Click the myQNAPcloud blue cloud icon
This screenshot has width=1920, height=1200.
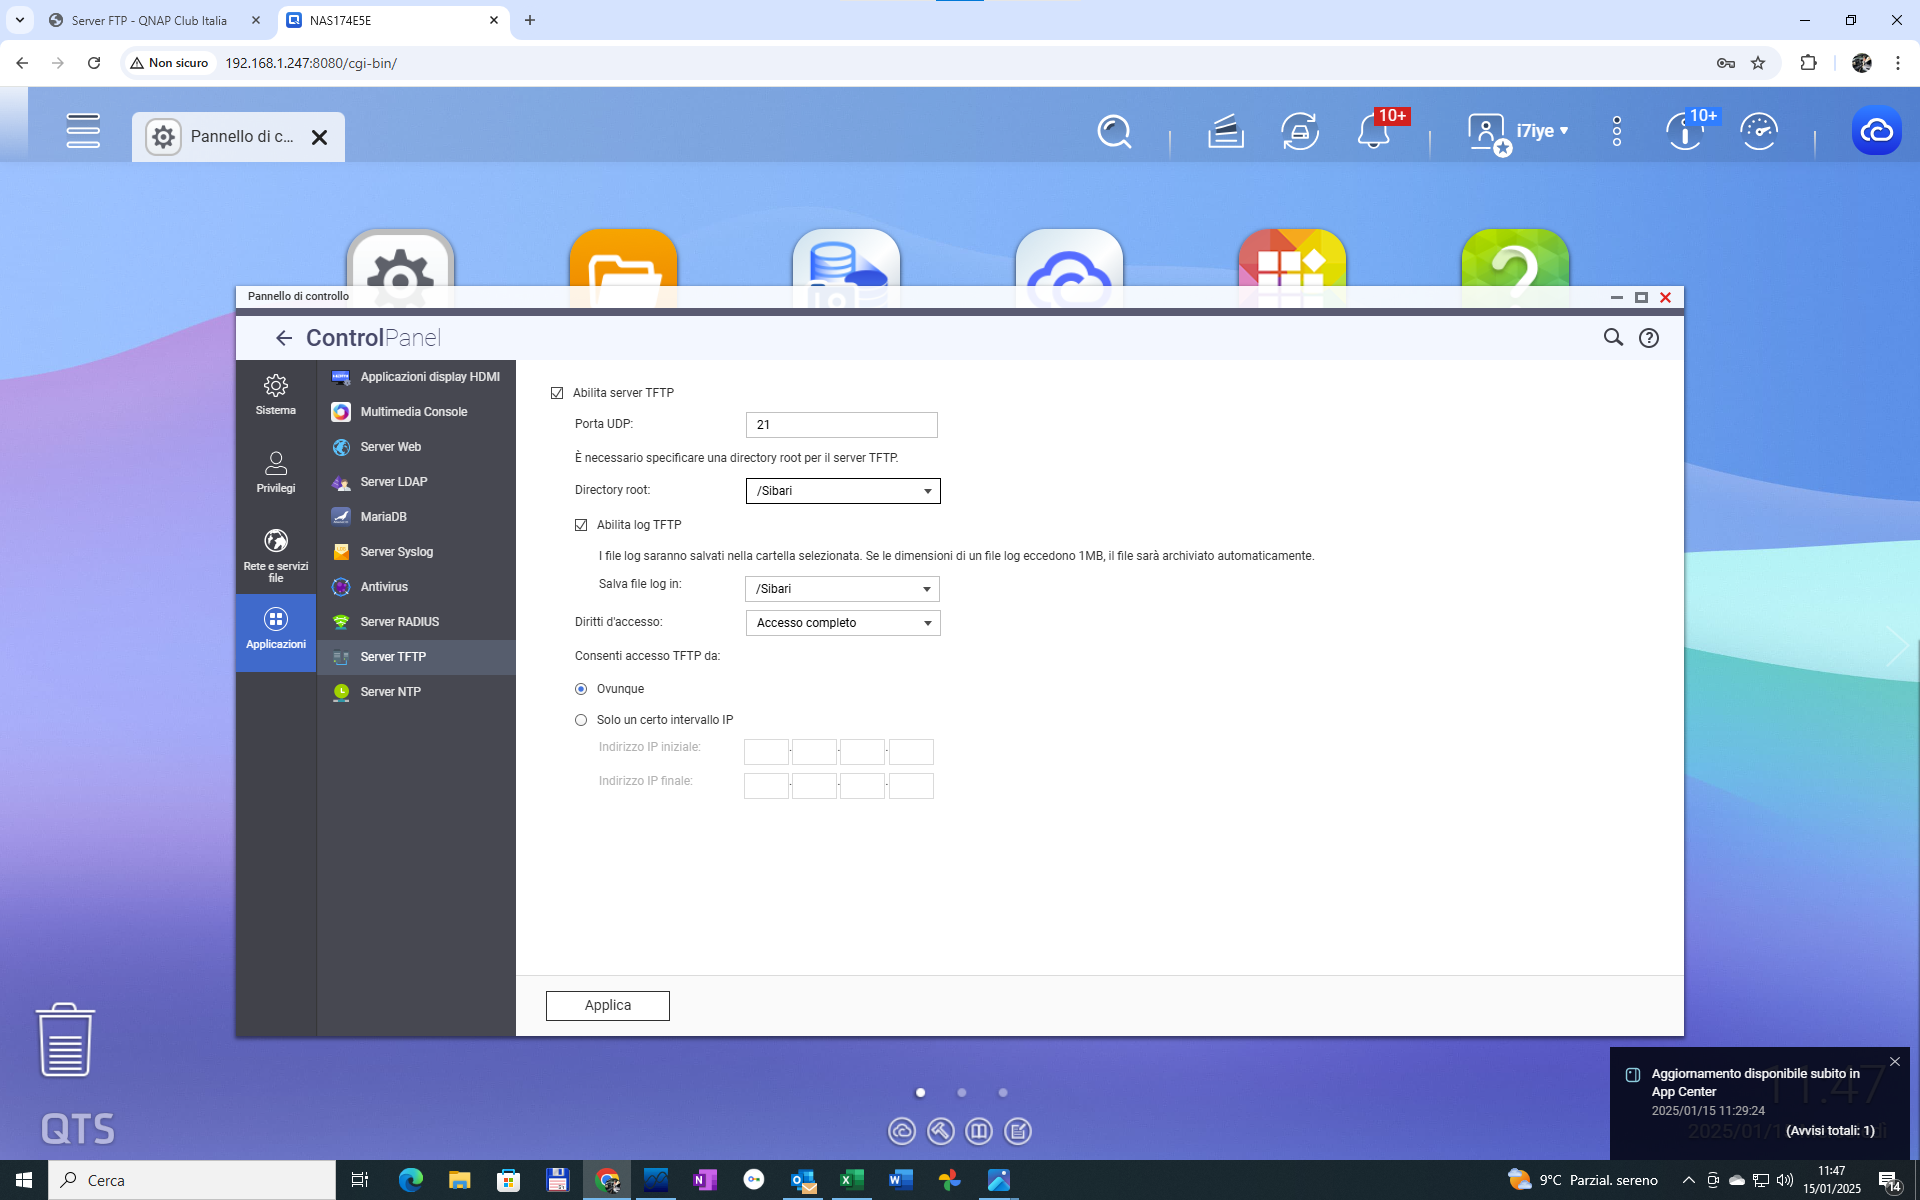[x=1876, y=131]
